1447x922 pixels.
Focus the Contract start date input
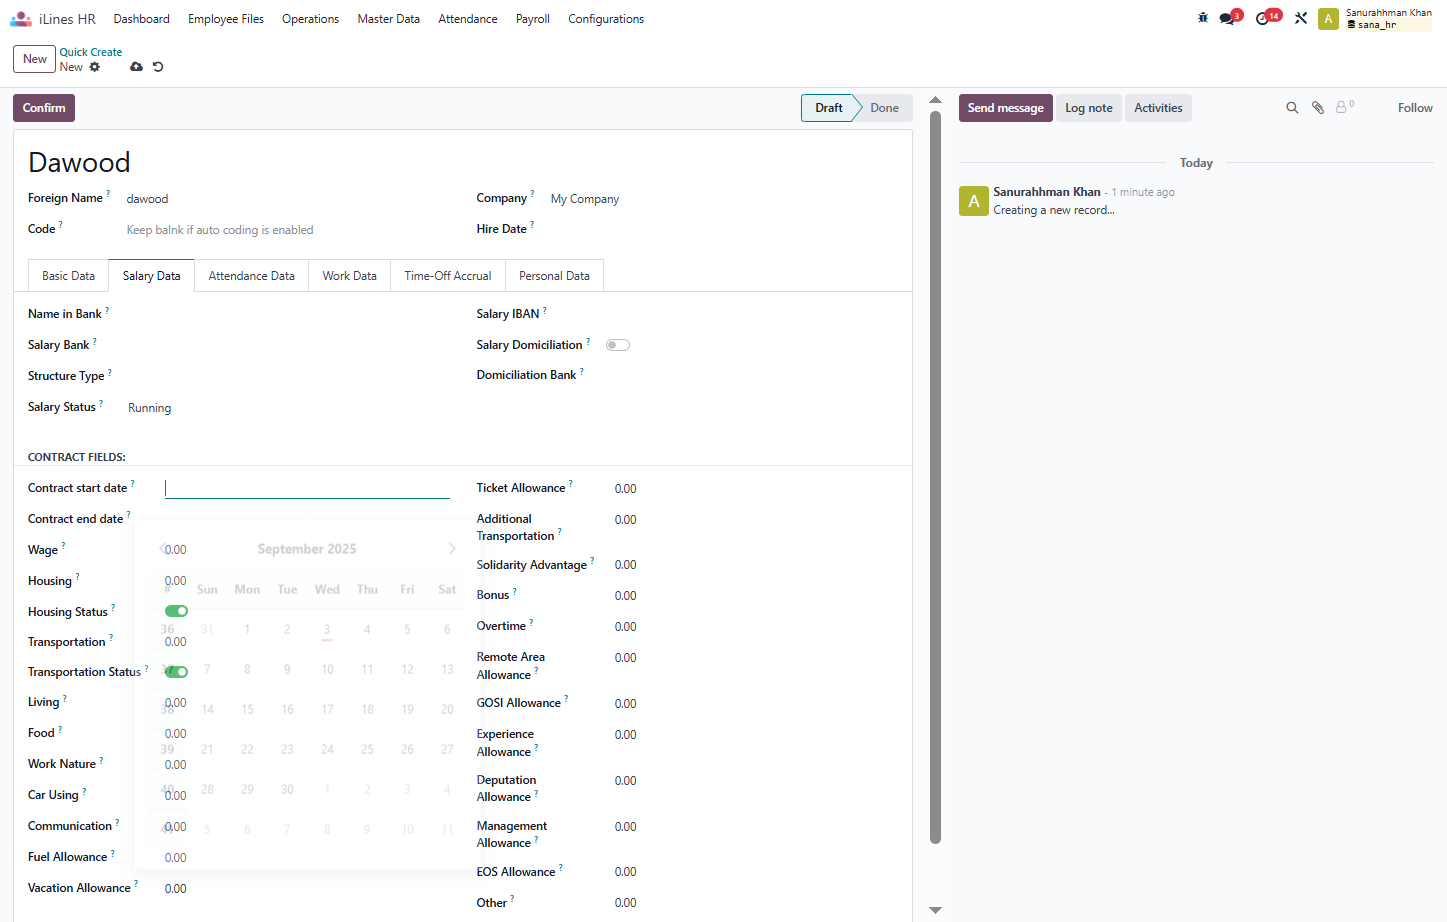pyautogui.click(x=307, y=488)
